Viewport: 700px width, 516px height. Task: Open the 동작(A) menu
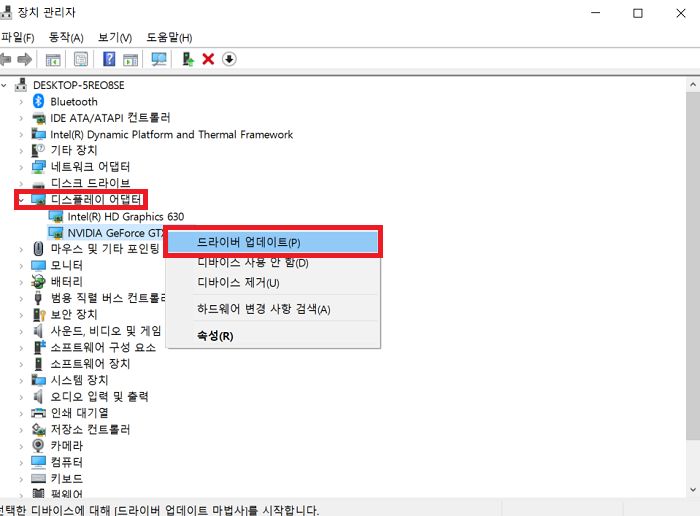click(66, 37)
